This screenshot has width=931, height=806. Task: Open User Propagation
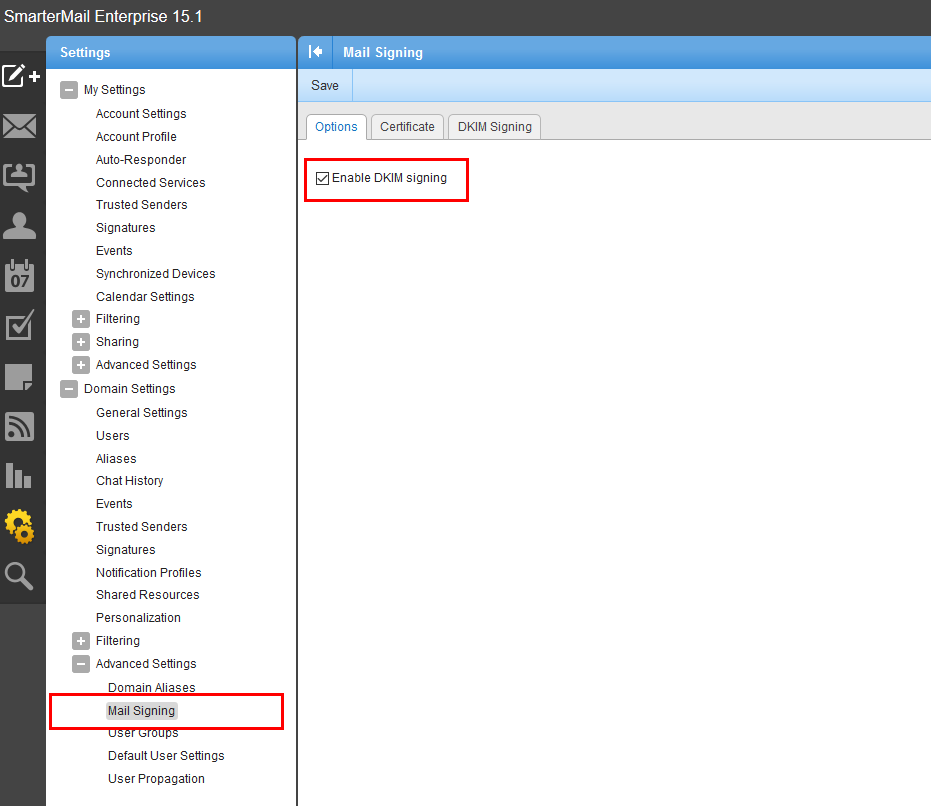pos(156,779)
